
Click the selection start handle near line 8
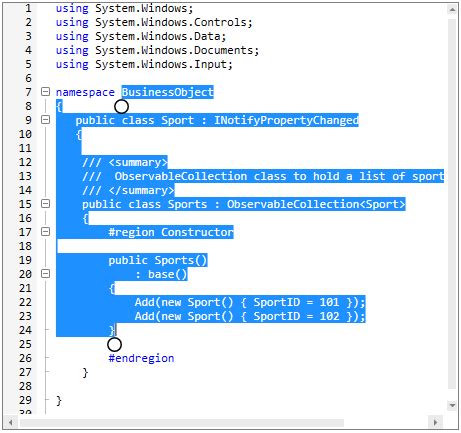pyautogui.click(x=121, y=107)
